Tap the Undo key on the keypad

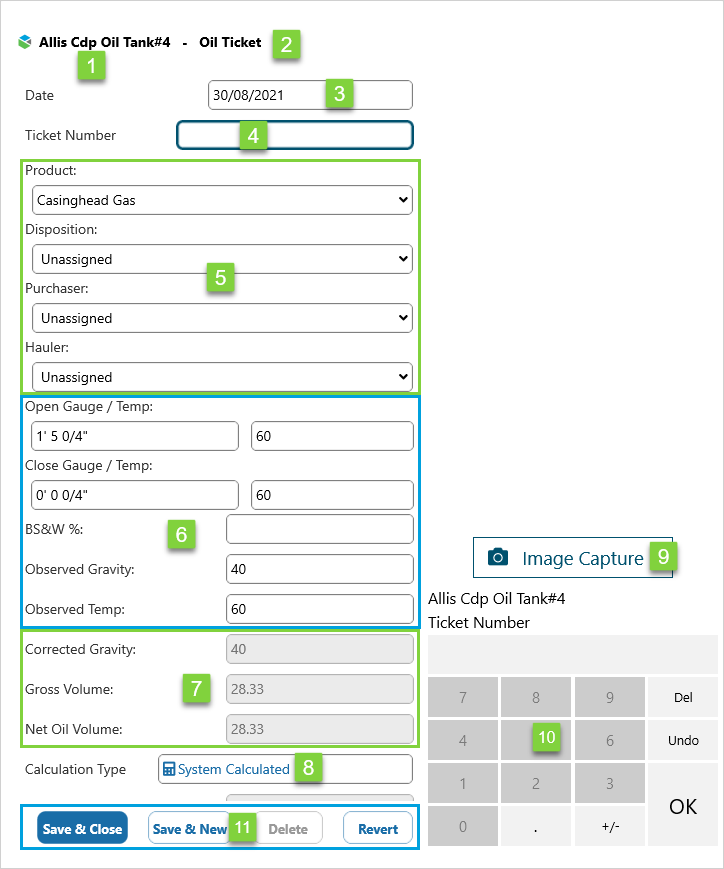(683, 740)
